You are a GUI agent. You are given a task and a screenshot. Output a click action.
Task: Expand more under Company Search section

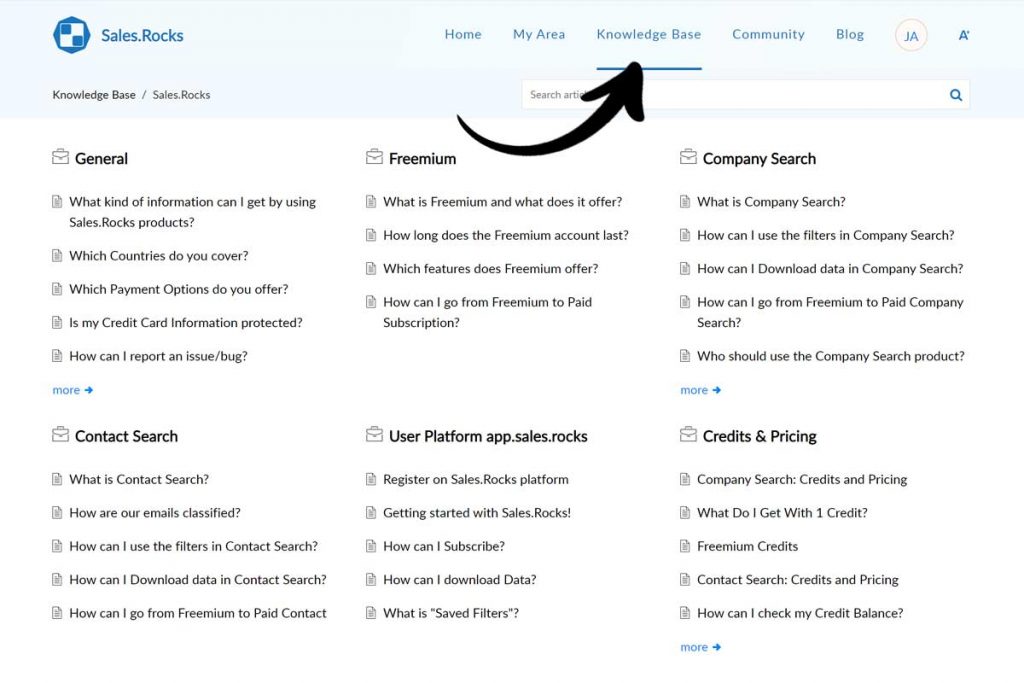700,390
